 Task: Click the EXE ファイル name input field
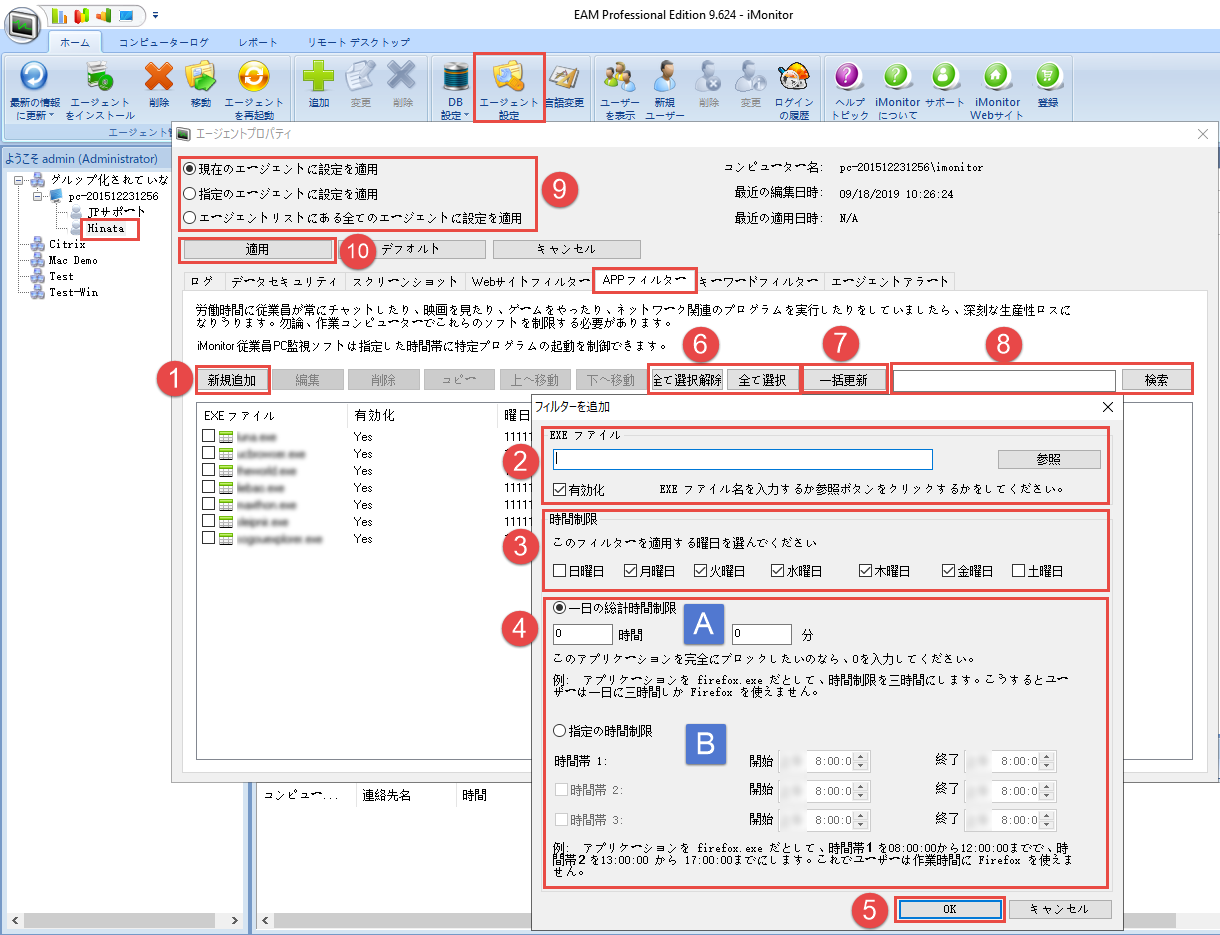click(x=743, y=459)
